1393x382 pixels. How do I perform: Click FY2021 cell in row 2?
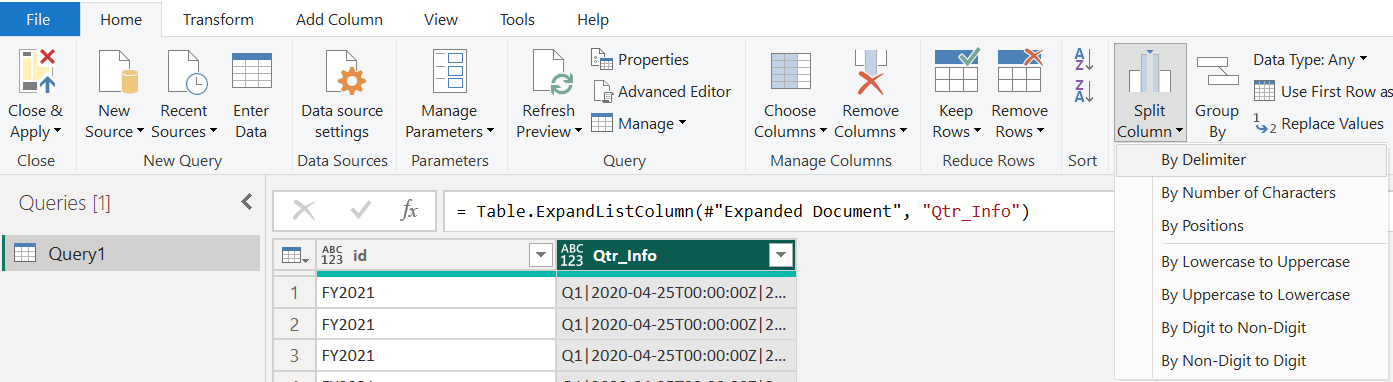[x=436, y=324]
